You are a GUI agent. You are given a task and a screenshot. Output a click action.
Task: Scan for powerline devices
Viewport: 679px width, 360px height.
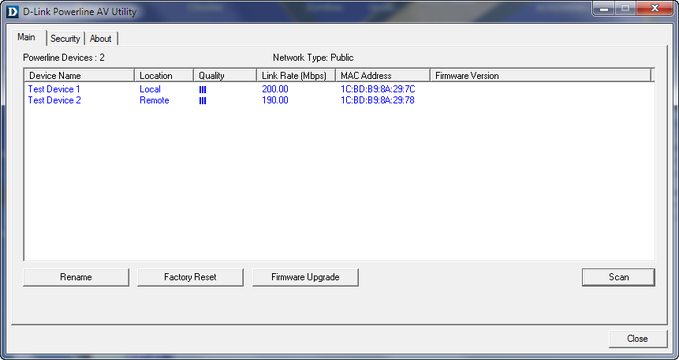click(x=618, y=277)
